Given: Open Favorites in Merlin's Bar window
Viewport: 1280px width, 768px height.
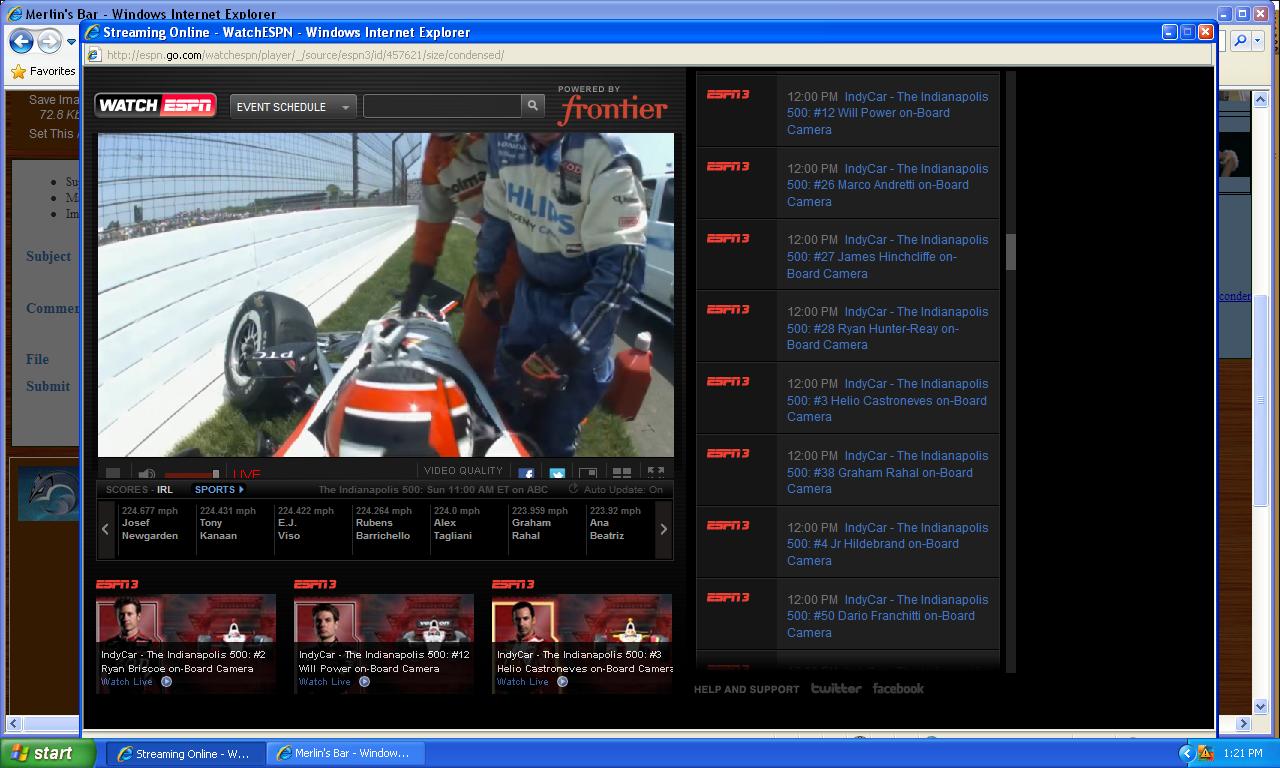Looking at the screenshot, I should 43,72.
